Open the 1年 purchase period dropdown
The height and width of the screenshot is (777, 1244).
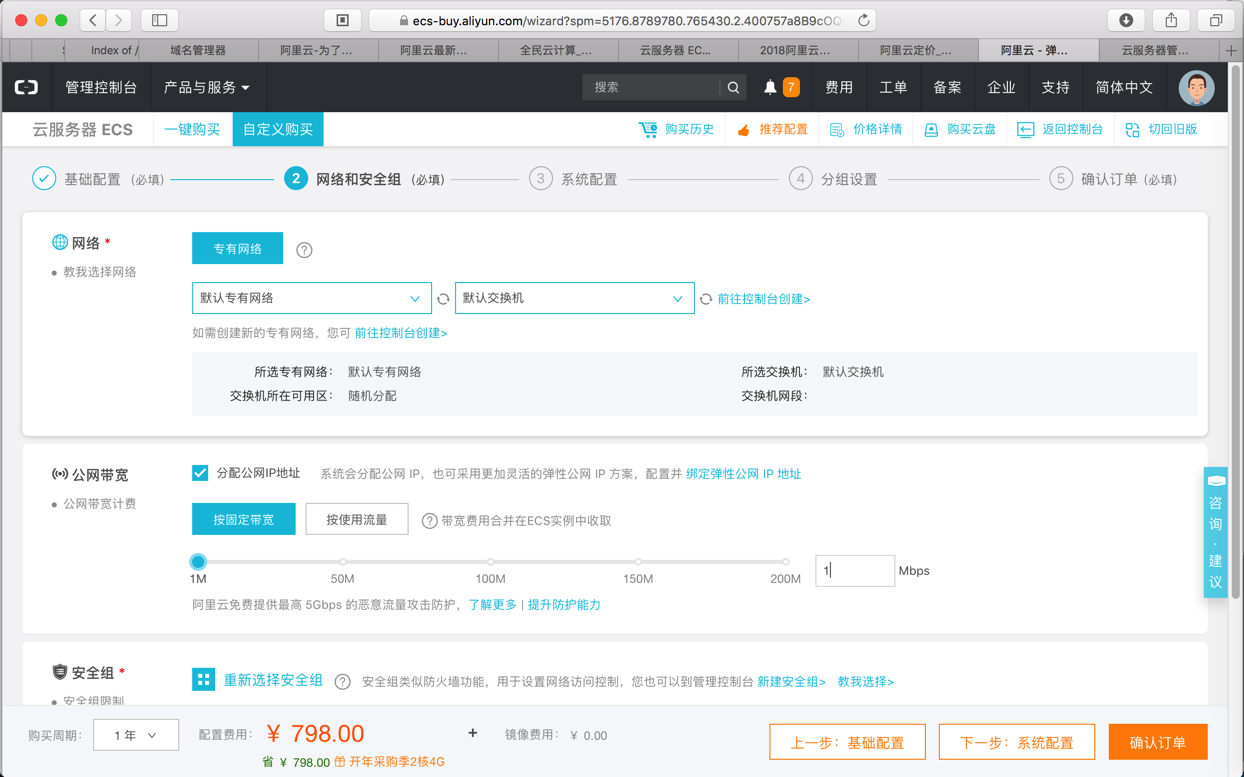(x=136, y=735)
